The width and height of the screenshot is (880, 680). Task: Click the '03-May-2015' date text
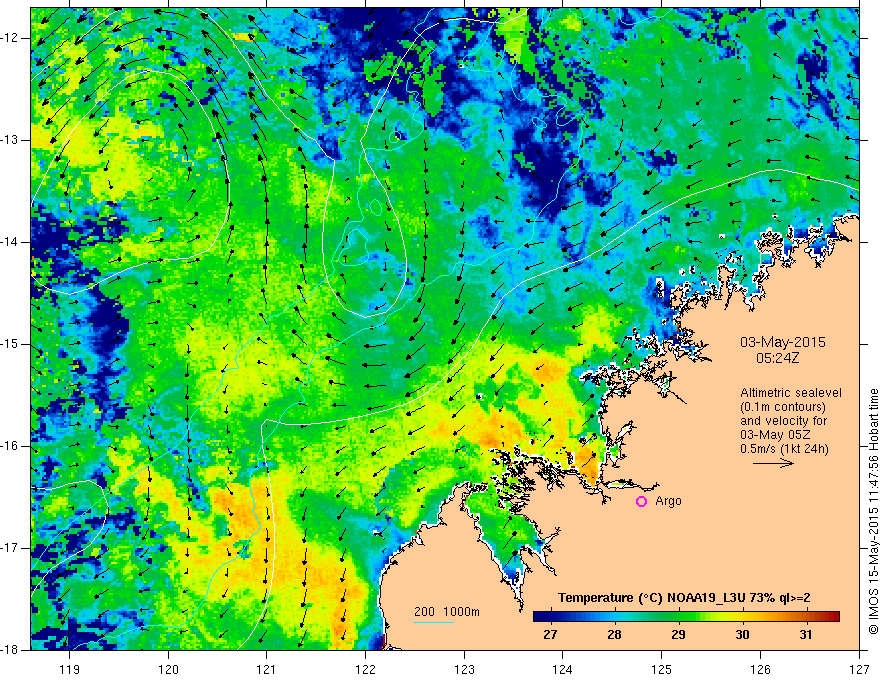(x=783, y=342)
